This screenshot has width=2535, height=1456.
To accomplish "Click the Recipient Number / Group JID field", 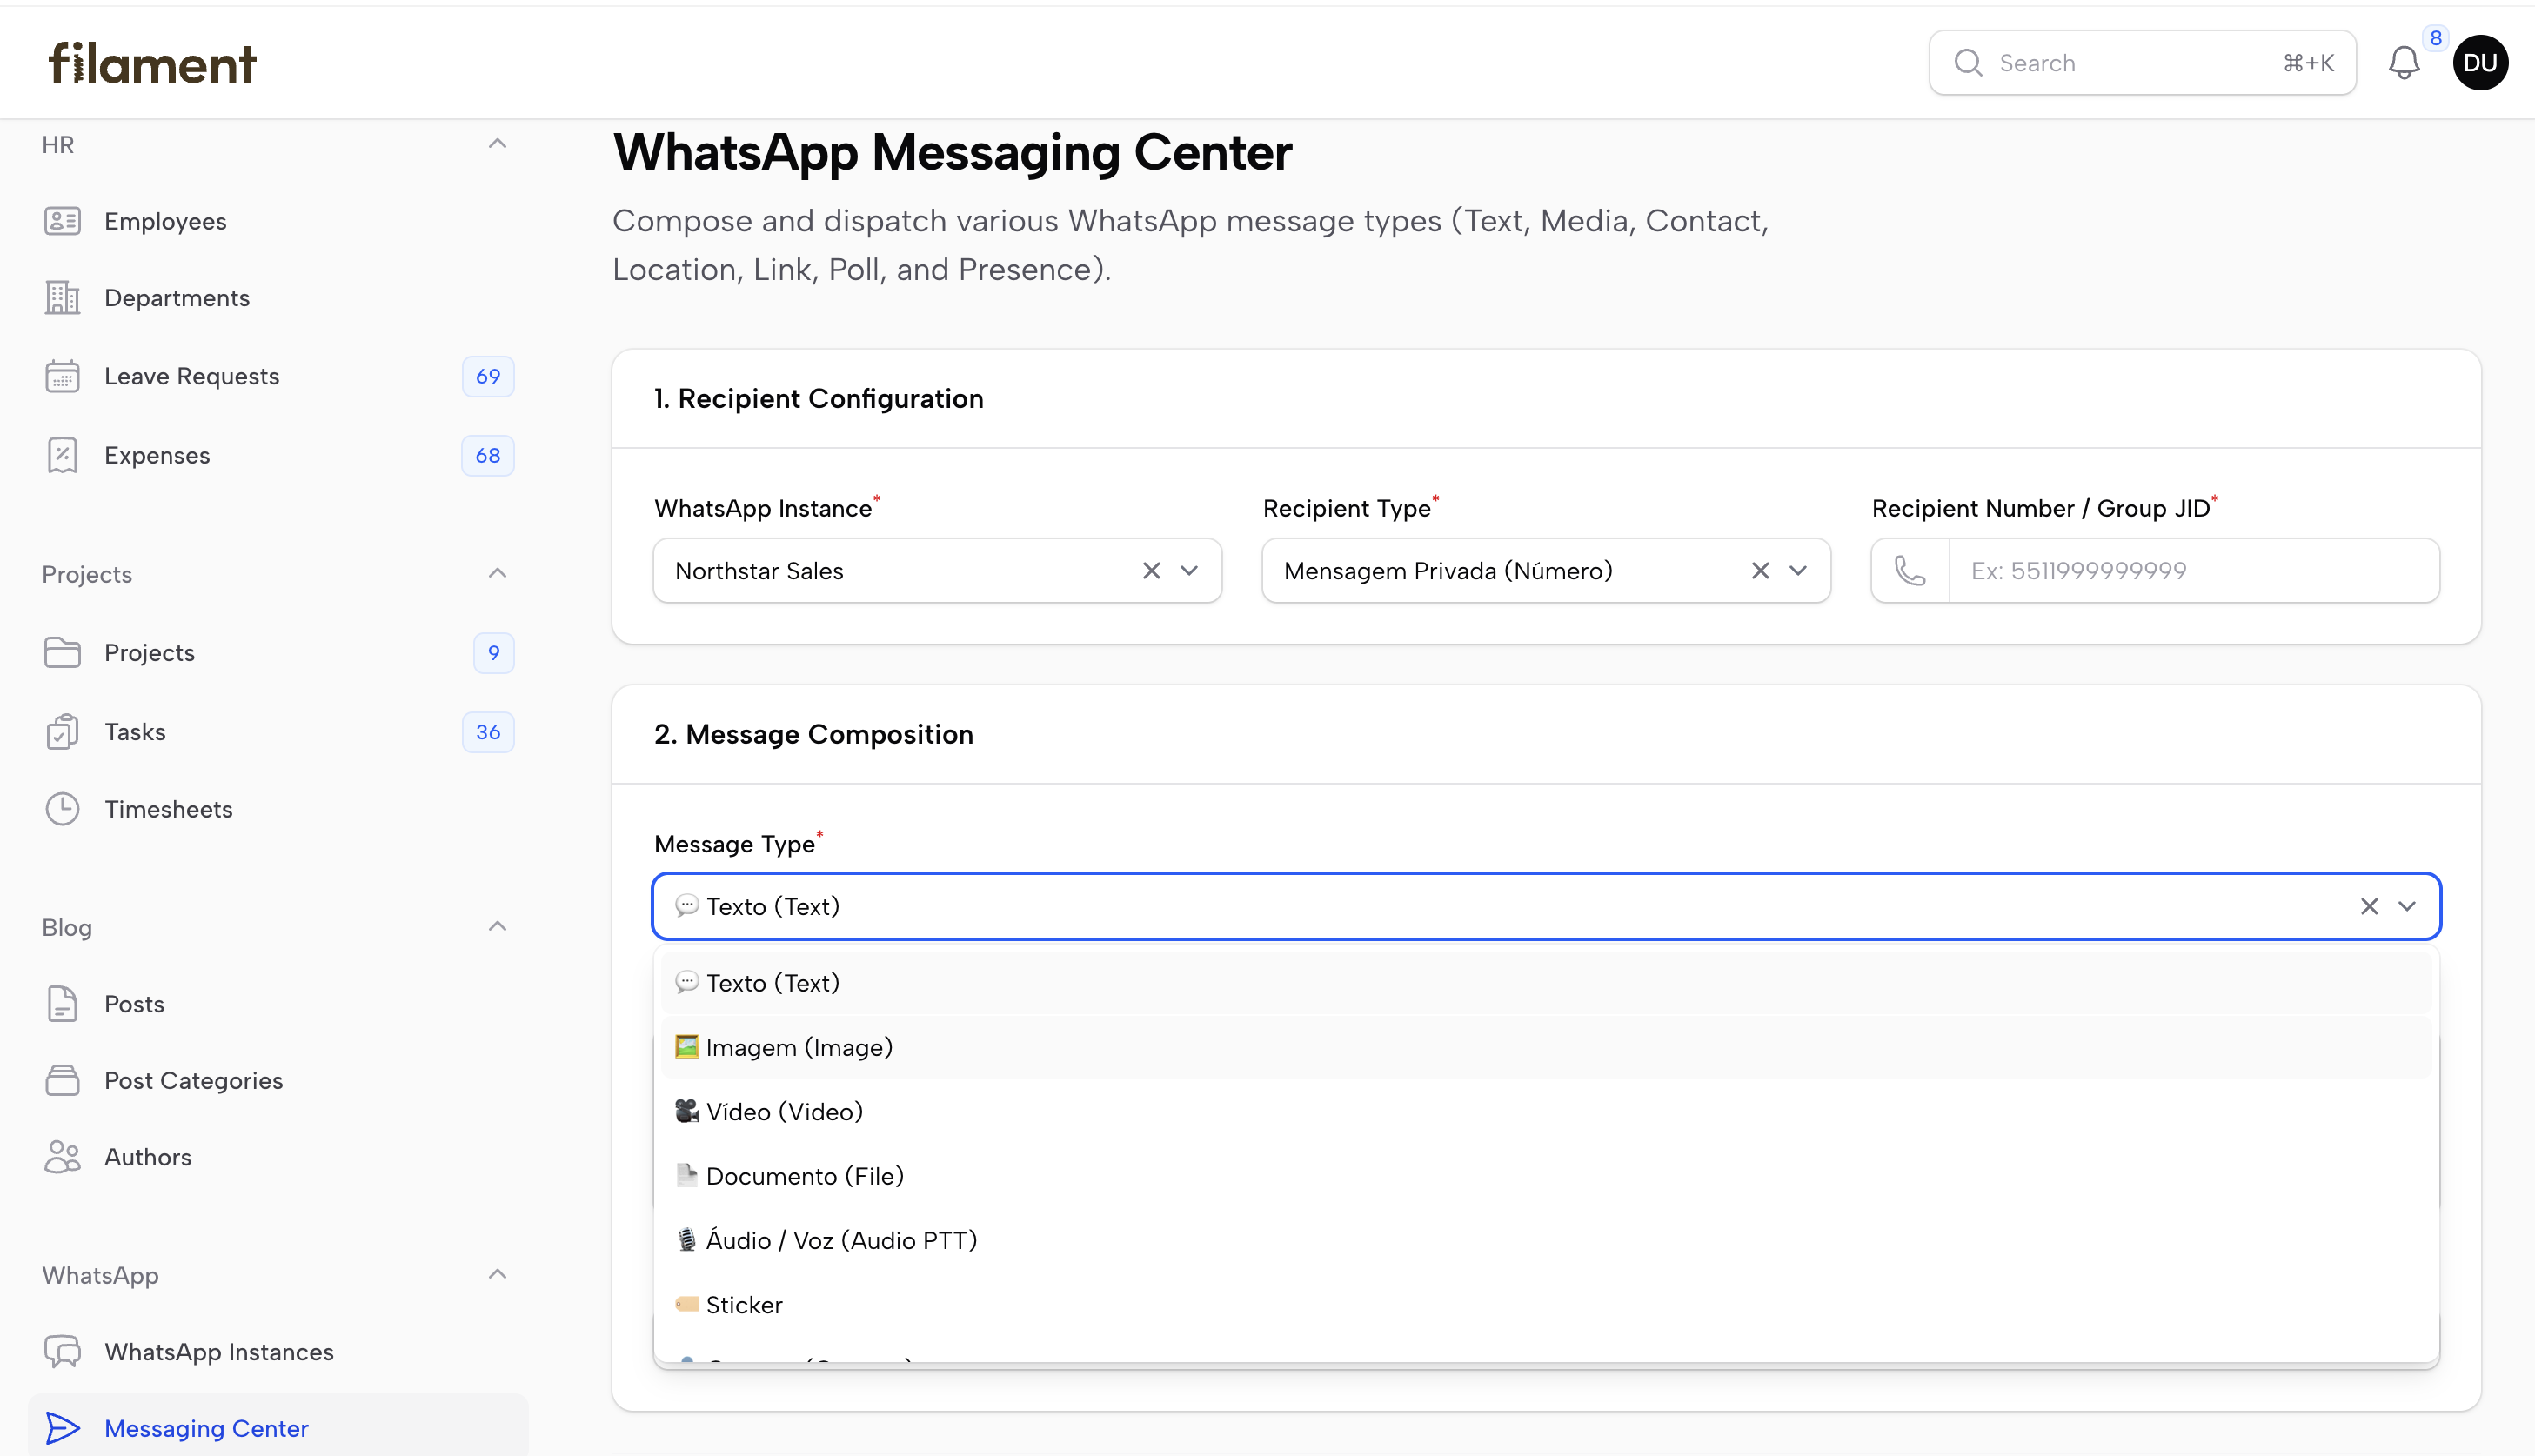I will pyautogui.click(x=2194, y=571).
